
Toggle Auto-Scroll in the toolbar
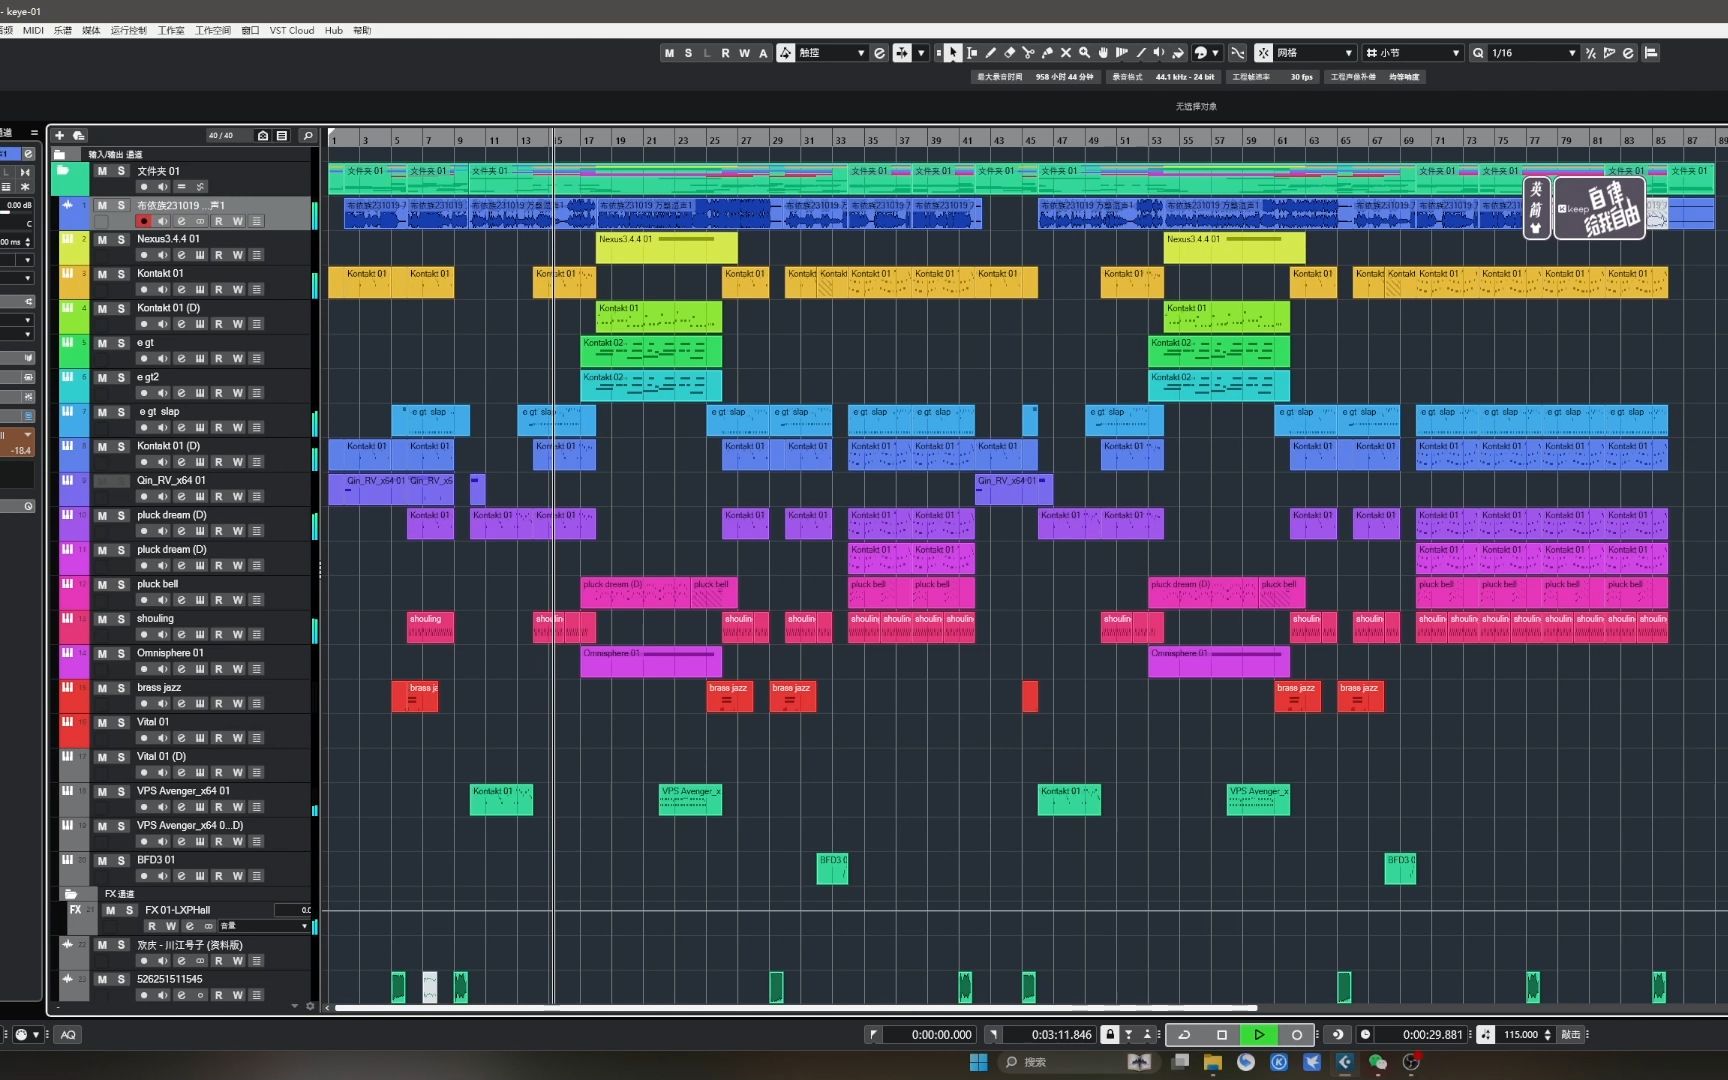point(902,53)
